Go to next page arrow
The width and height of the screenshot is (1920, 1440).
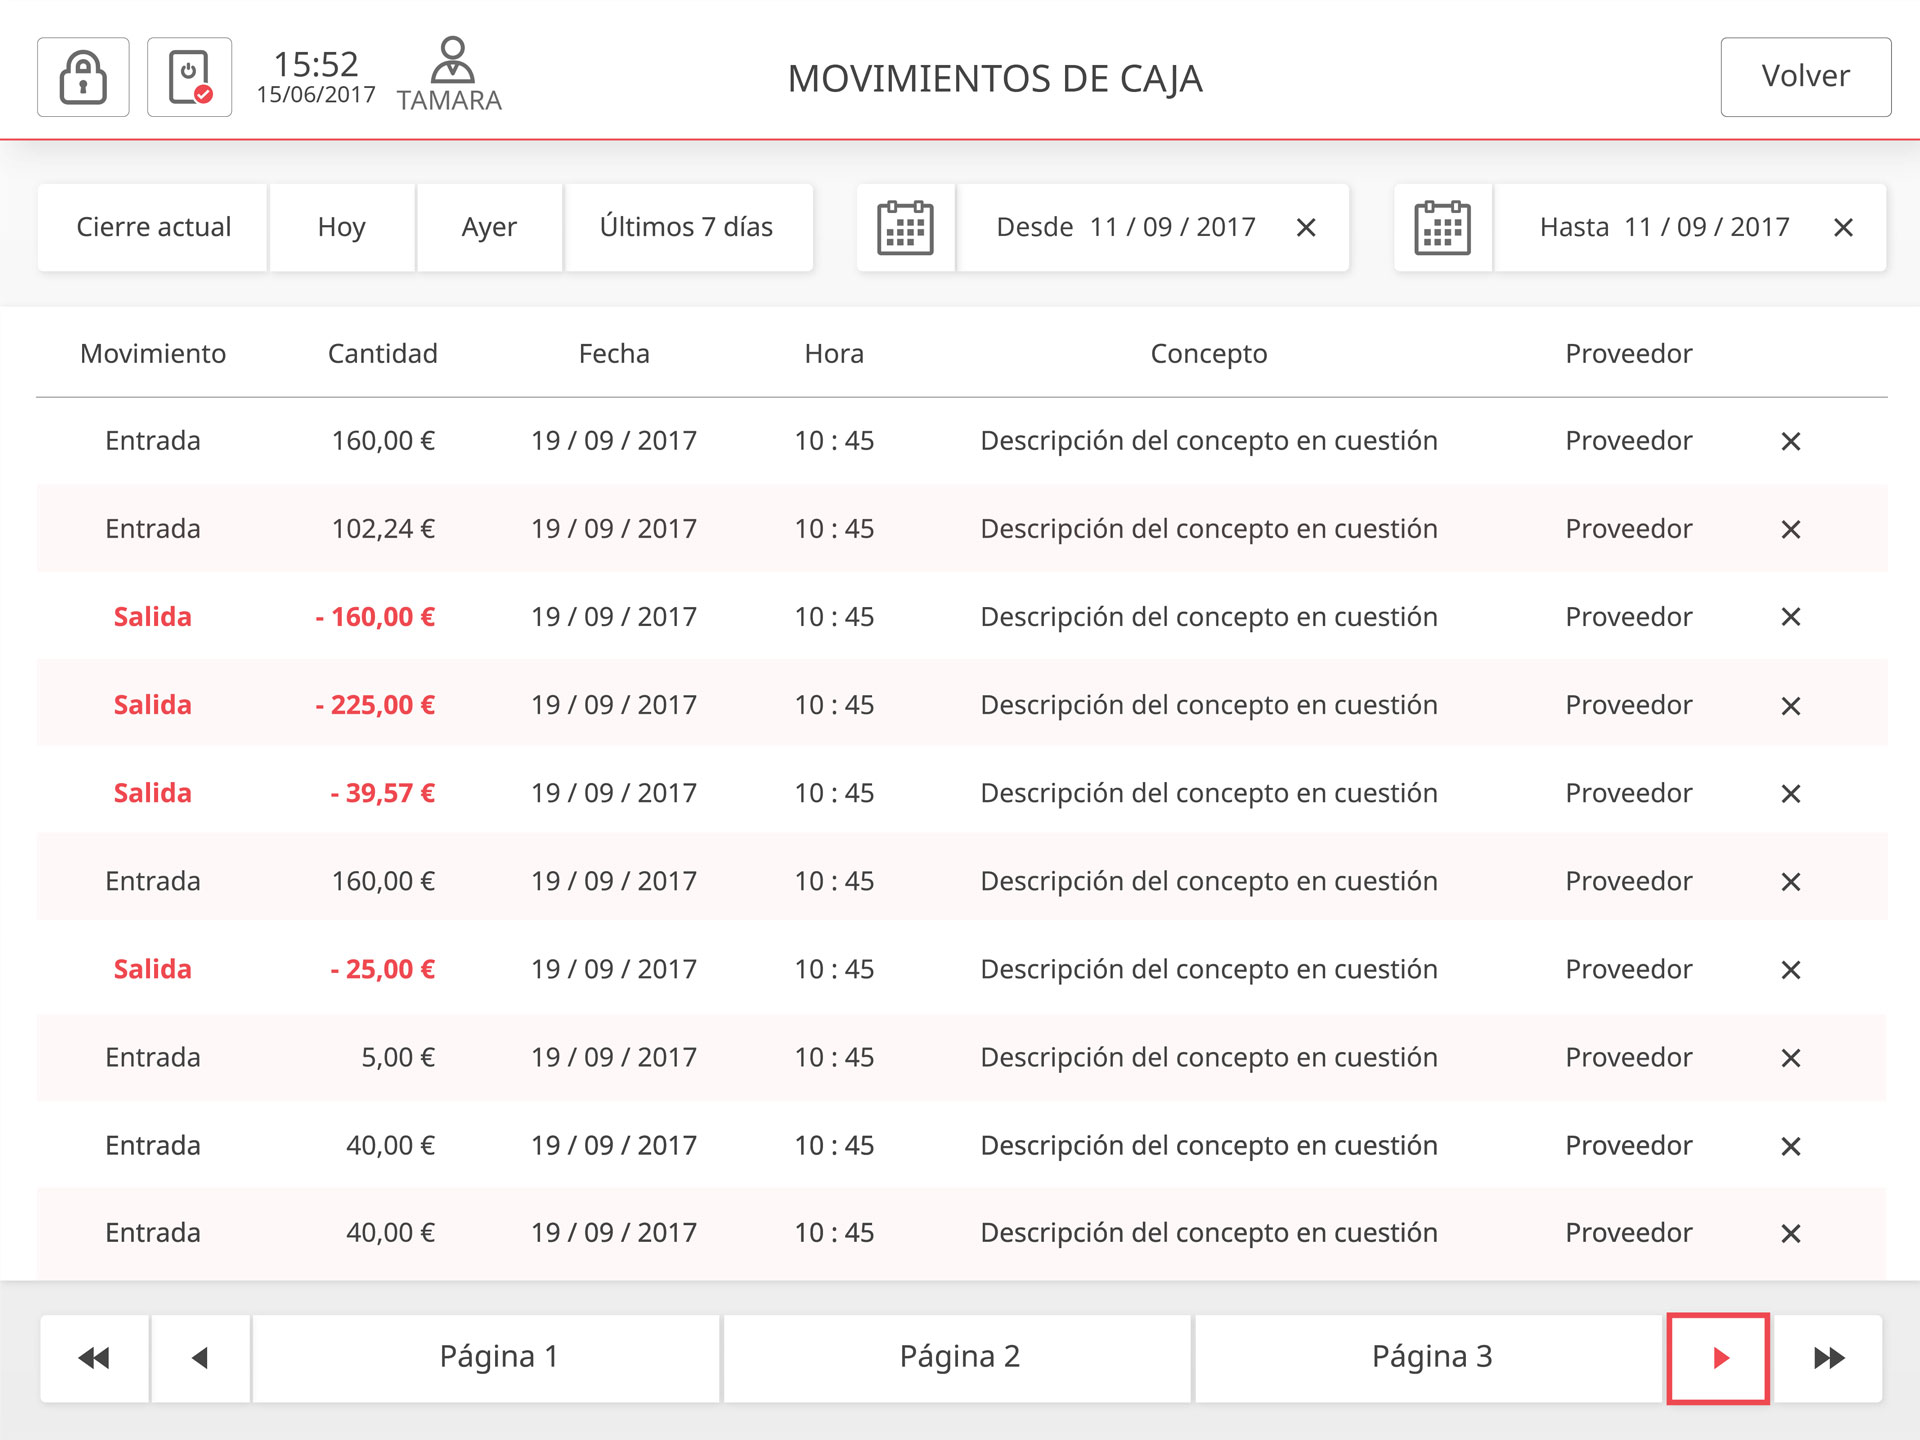(1718, 1358)
